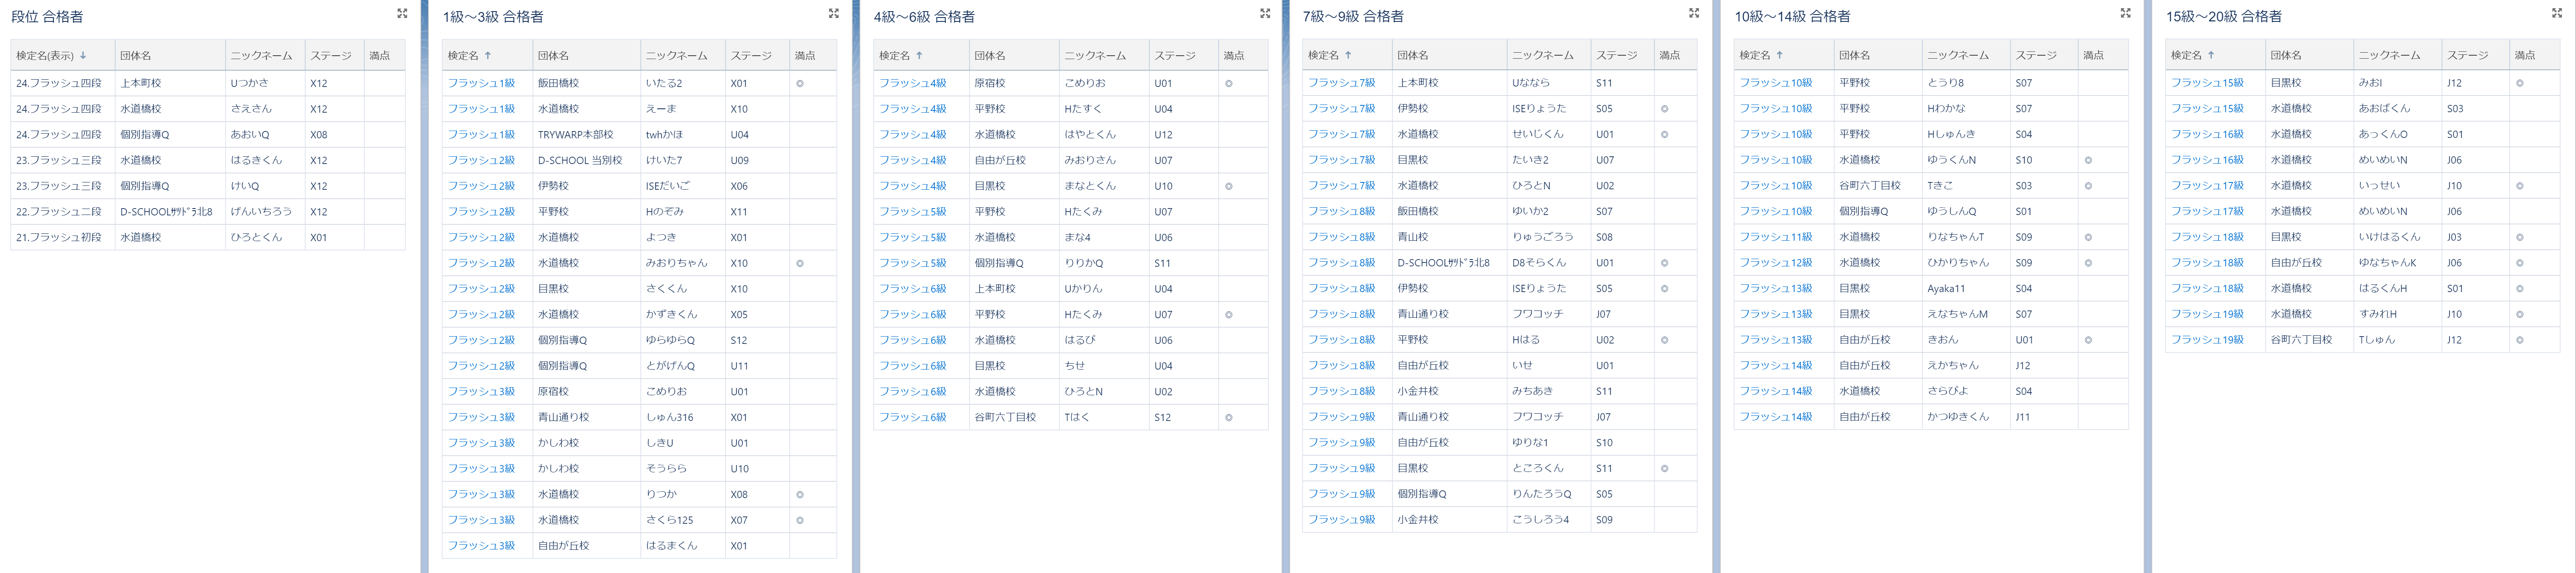Click the 満点 mark in みおI row

pyautogui.click(x=2520, y=83)
